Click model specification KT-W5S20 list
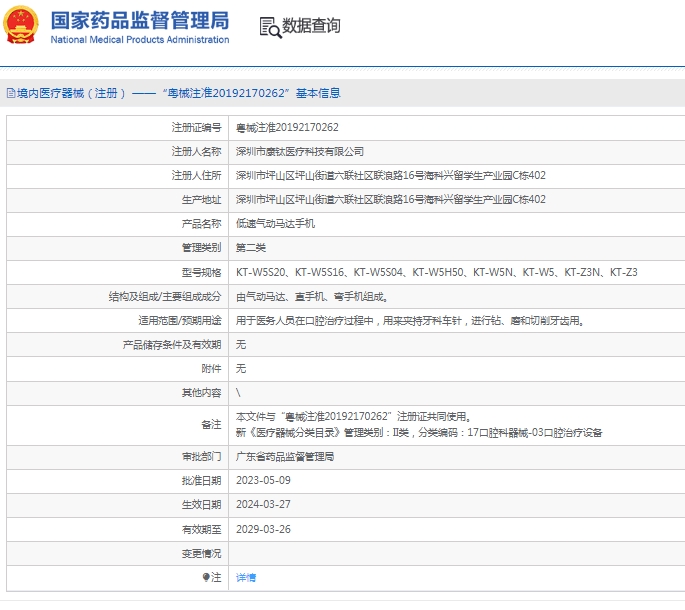Viewport: 685px width, 610px height. coord(436,272)
